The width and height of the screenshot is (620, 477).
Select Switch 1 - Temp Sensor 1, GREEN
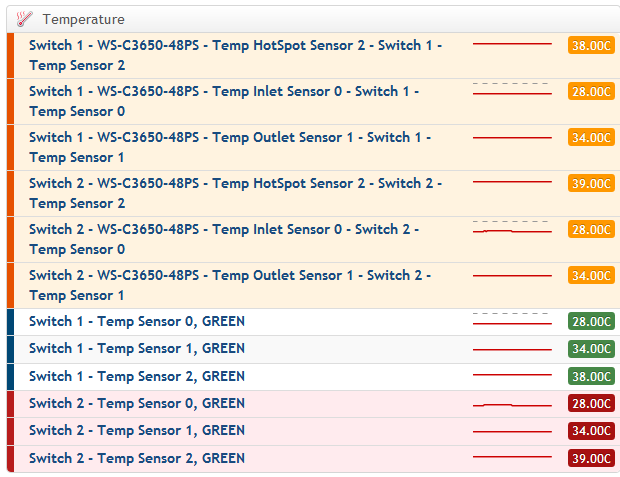pos(137,348)
